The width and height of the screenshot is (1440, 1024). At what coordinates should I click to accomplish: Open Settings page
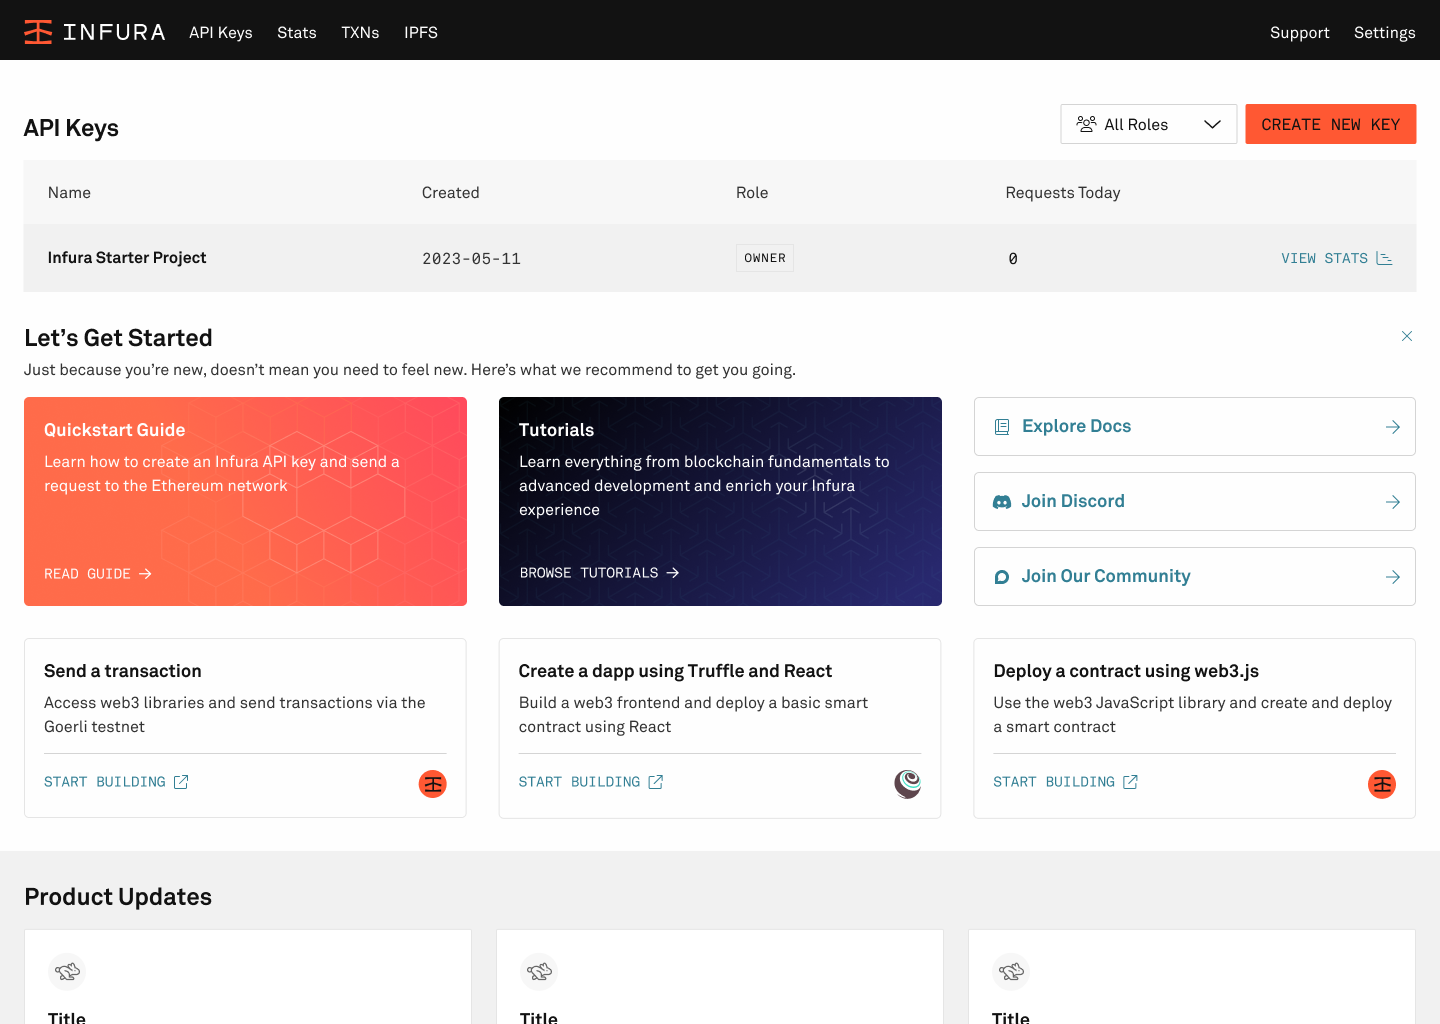coord(1385,32)
